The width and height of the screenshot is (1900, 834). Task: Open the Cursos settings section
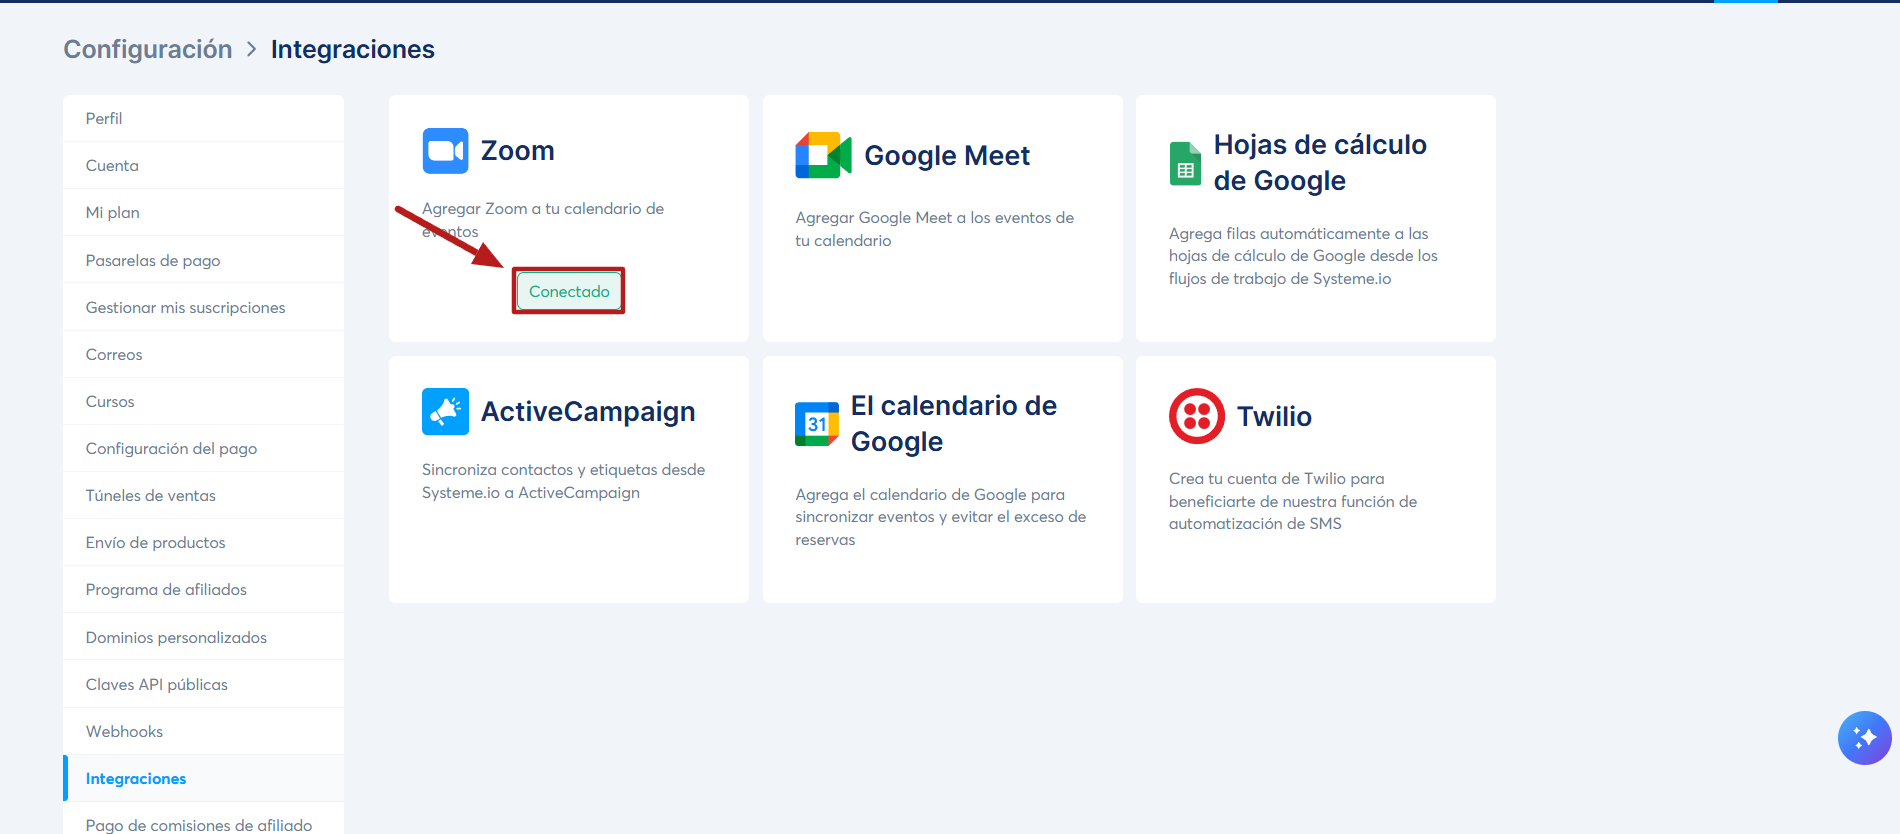coord(203,401)
